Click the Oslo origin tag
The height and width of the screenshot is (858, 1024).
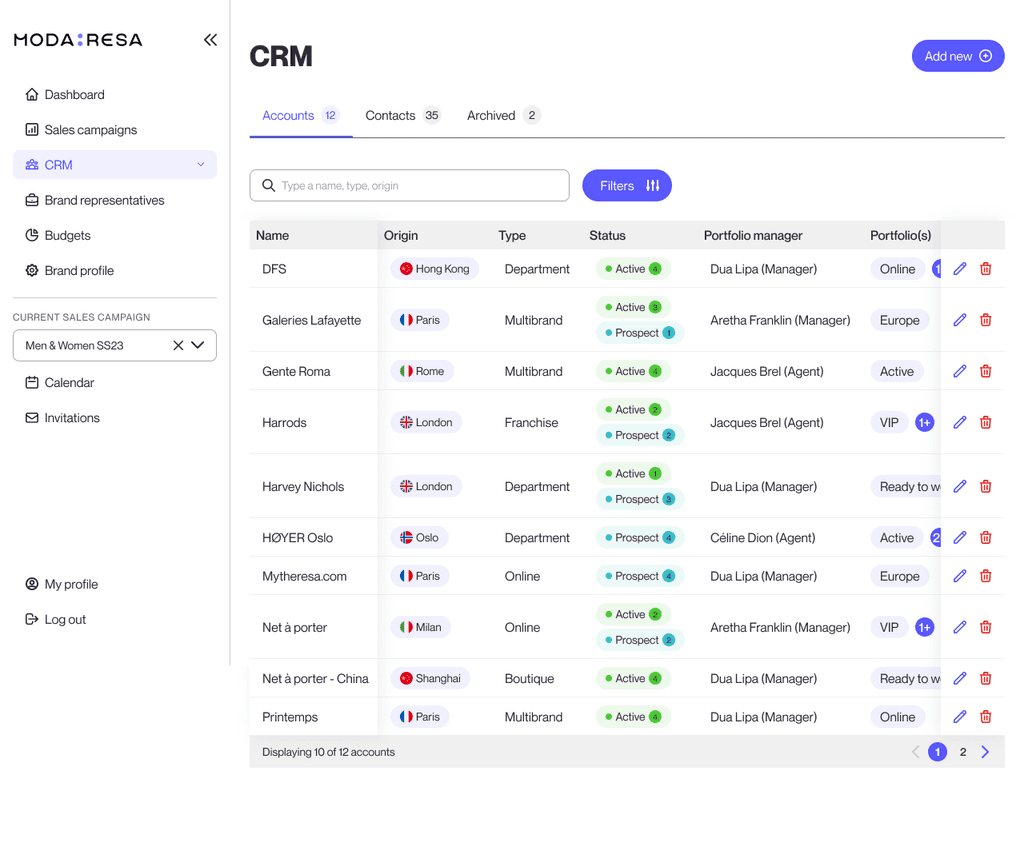419,538
